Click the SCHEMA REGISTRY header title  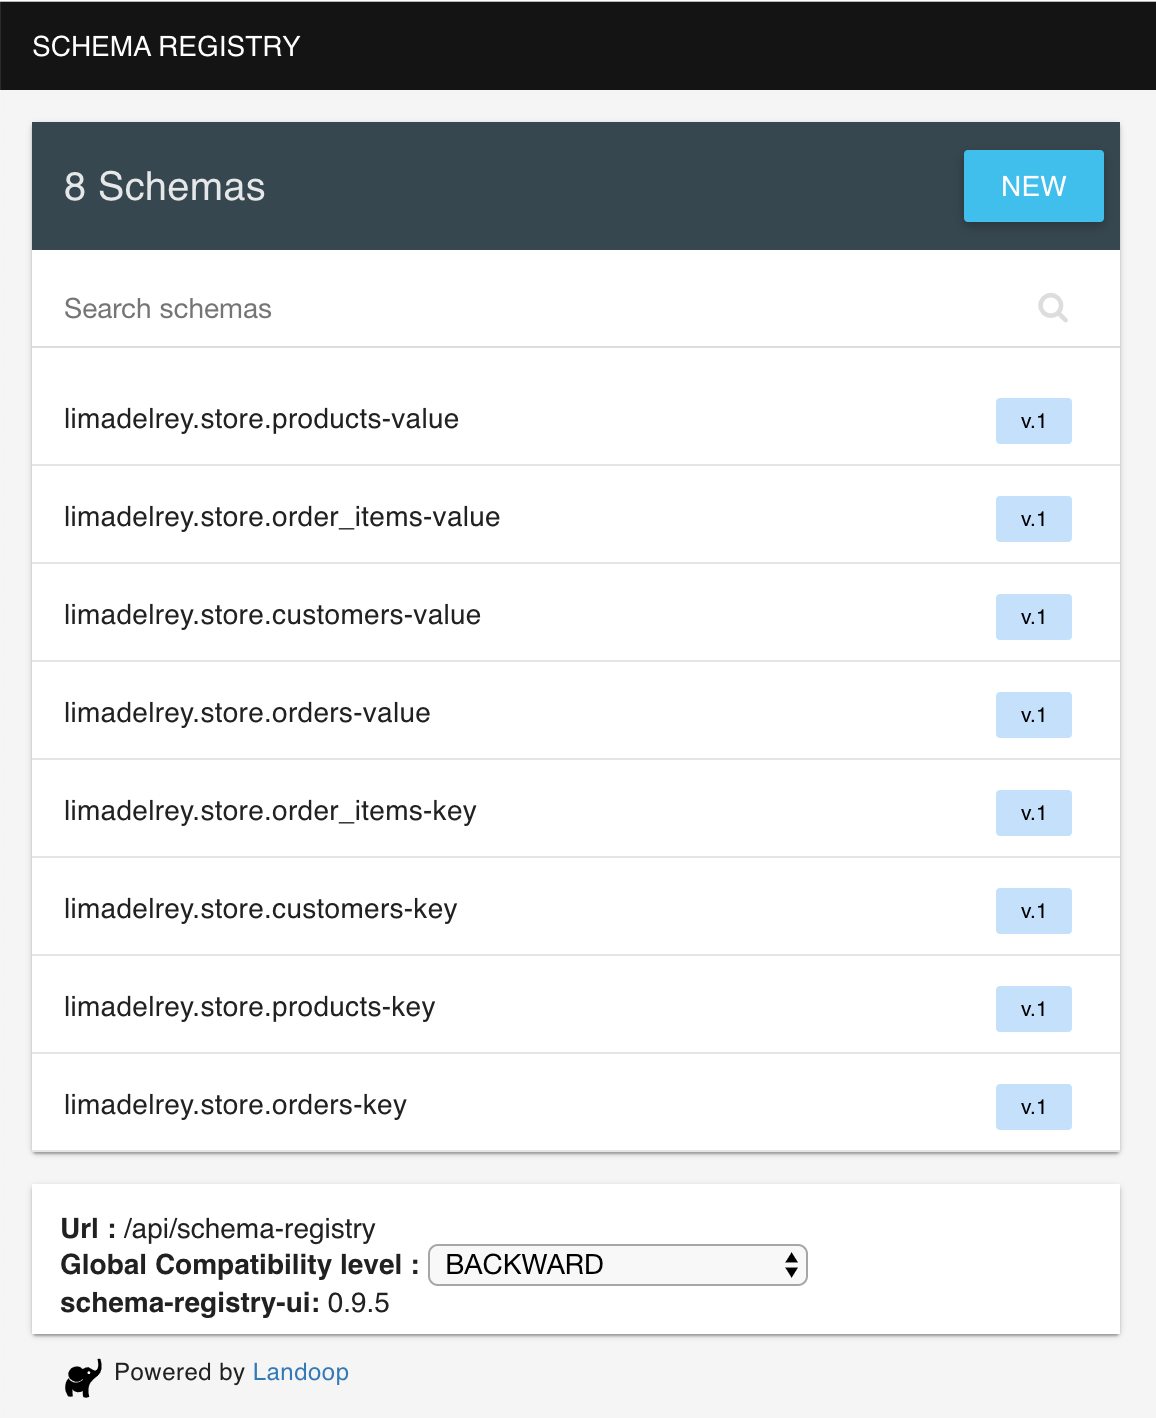click(x=166, y=46)
